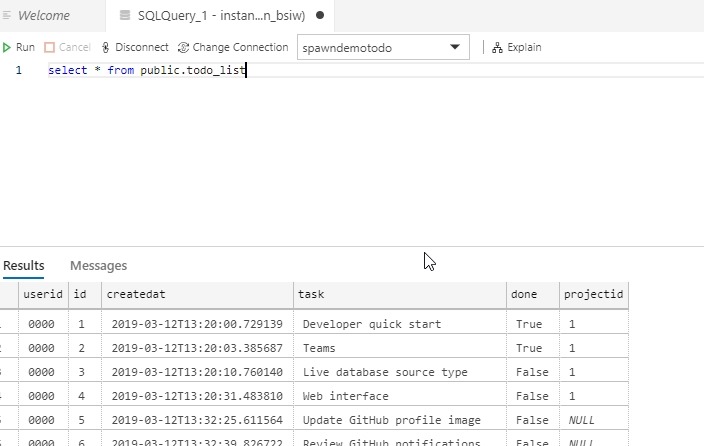Image resolution: width=704 pixels, height=446 pixels.
Task: Click the green Run play icon
Action: 7,47
